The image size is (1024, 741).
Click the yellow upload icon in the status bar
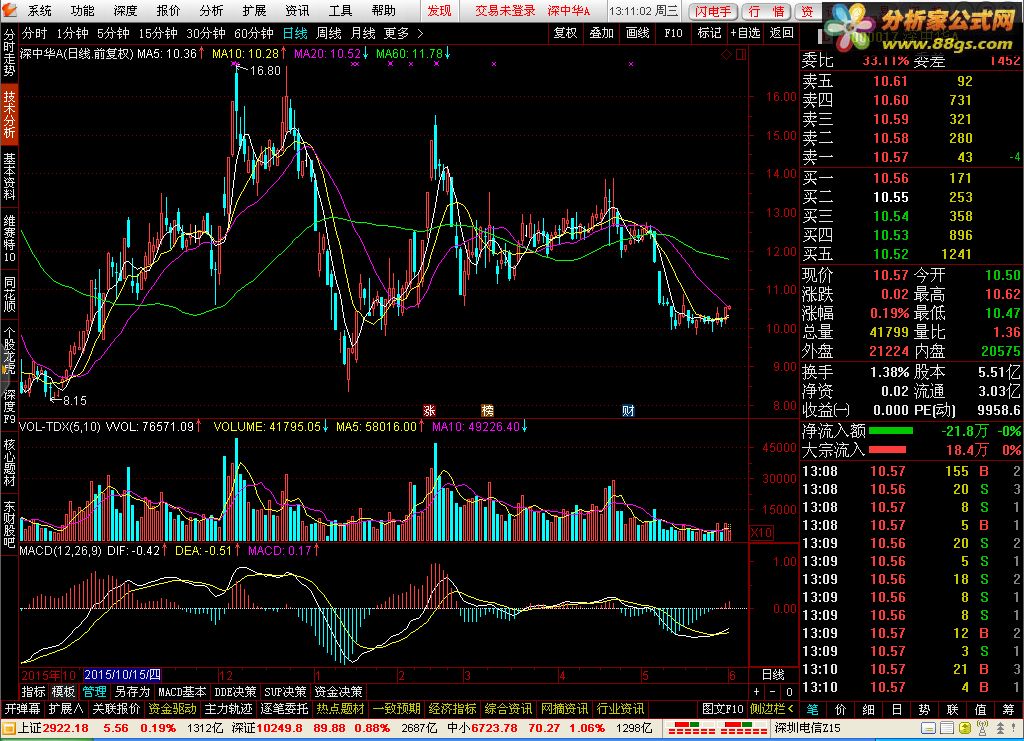tap(964, 728)
